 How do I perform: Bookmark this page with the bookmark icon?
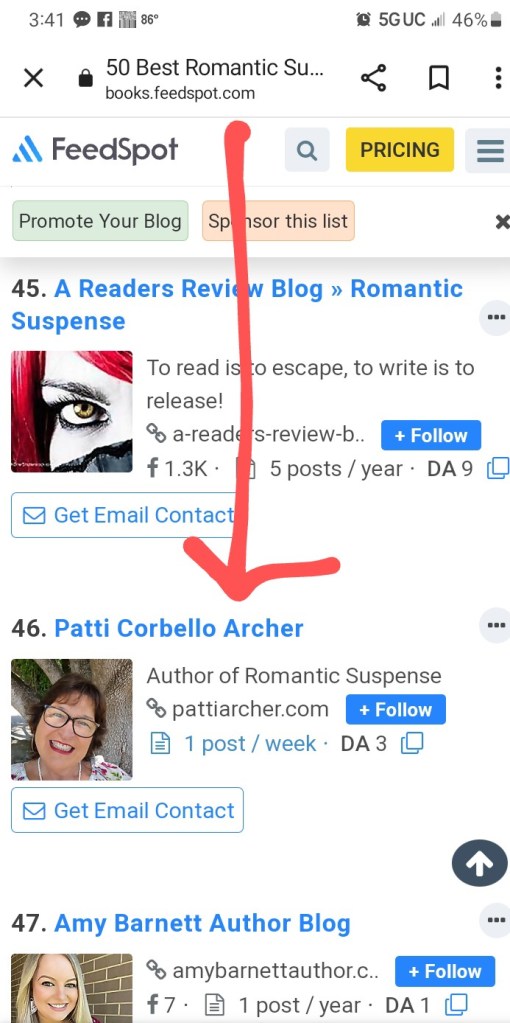pos(439,78)
